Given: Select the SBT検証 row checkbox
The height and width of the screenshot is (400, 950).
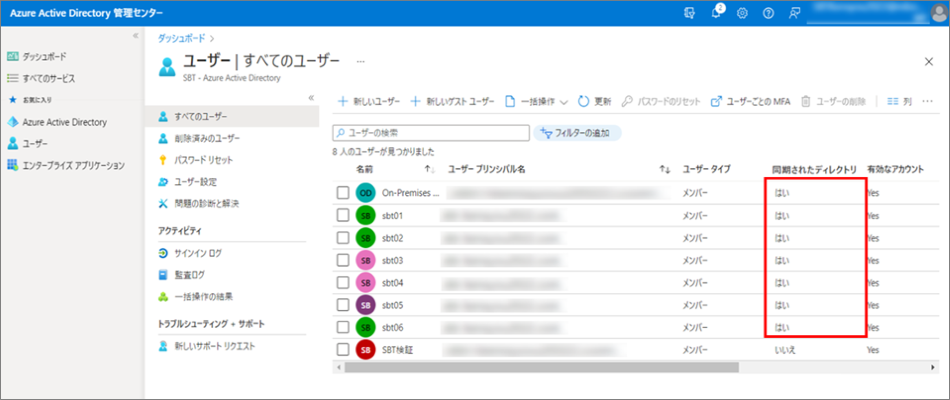Looking at the screenshot, I should (343, 350).
